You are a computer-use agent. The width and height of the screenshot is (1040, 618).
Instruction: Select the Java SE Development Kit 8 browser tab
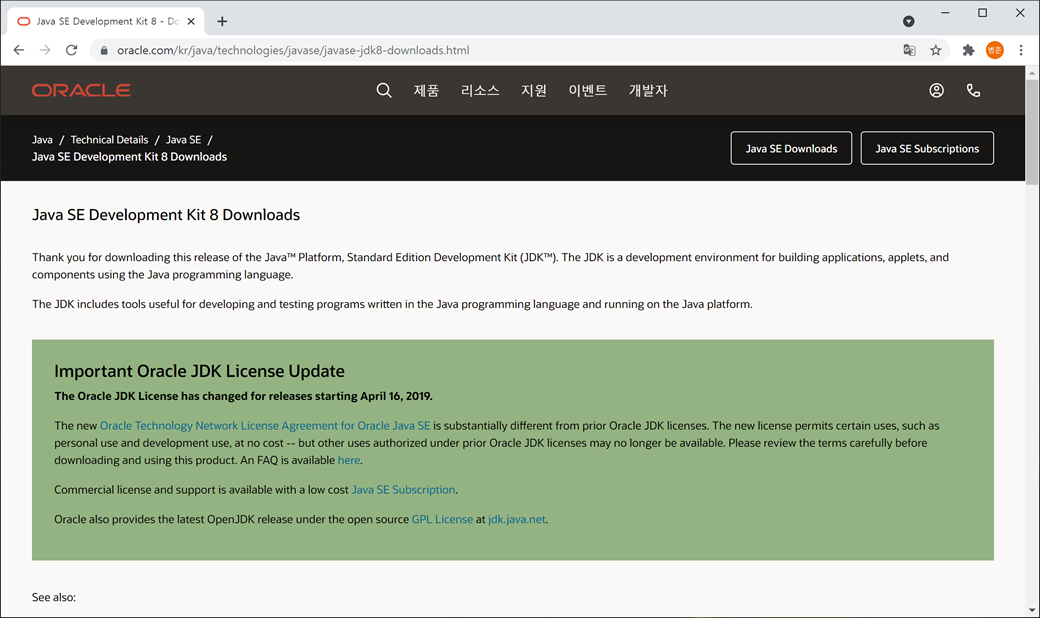(106, 21)
